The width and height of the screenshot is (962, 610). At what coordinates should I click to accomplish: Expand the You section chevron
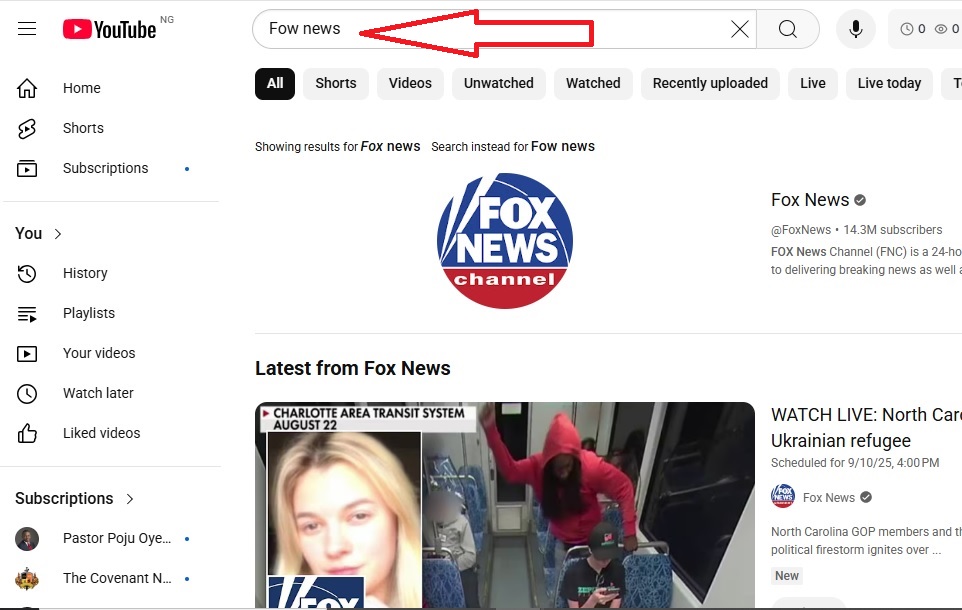pos(58,234)
